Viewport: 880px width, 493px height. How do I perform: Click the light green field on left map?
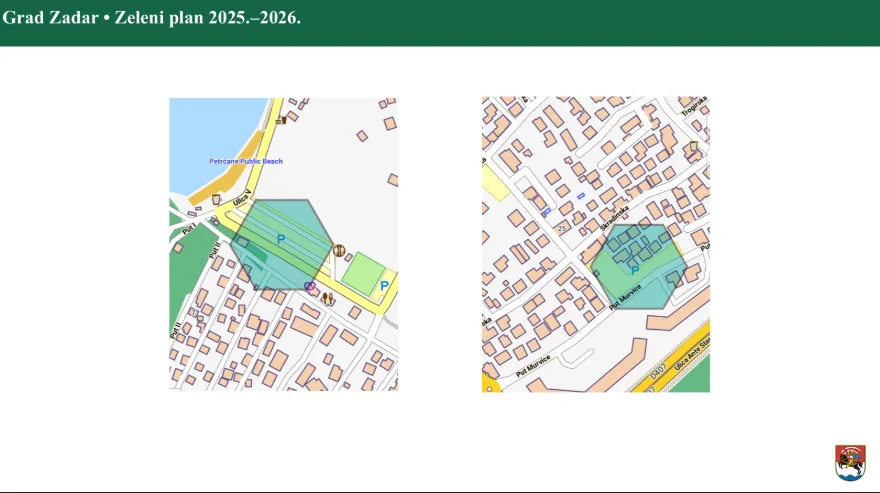pyautogui.click(x=362, y=273)
